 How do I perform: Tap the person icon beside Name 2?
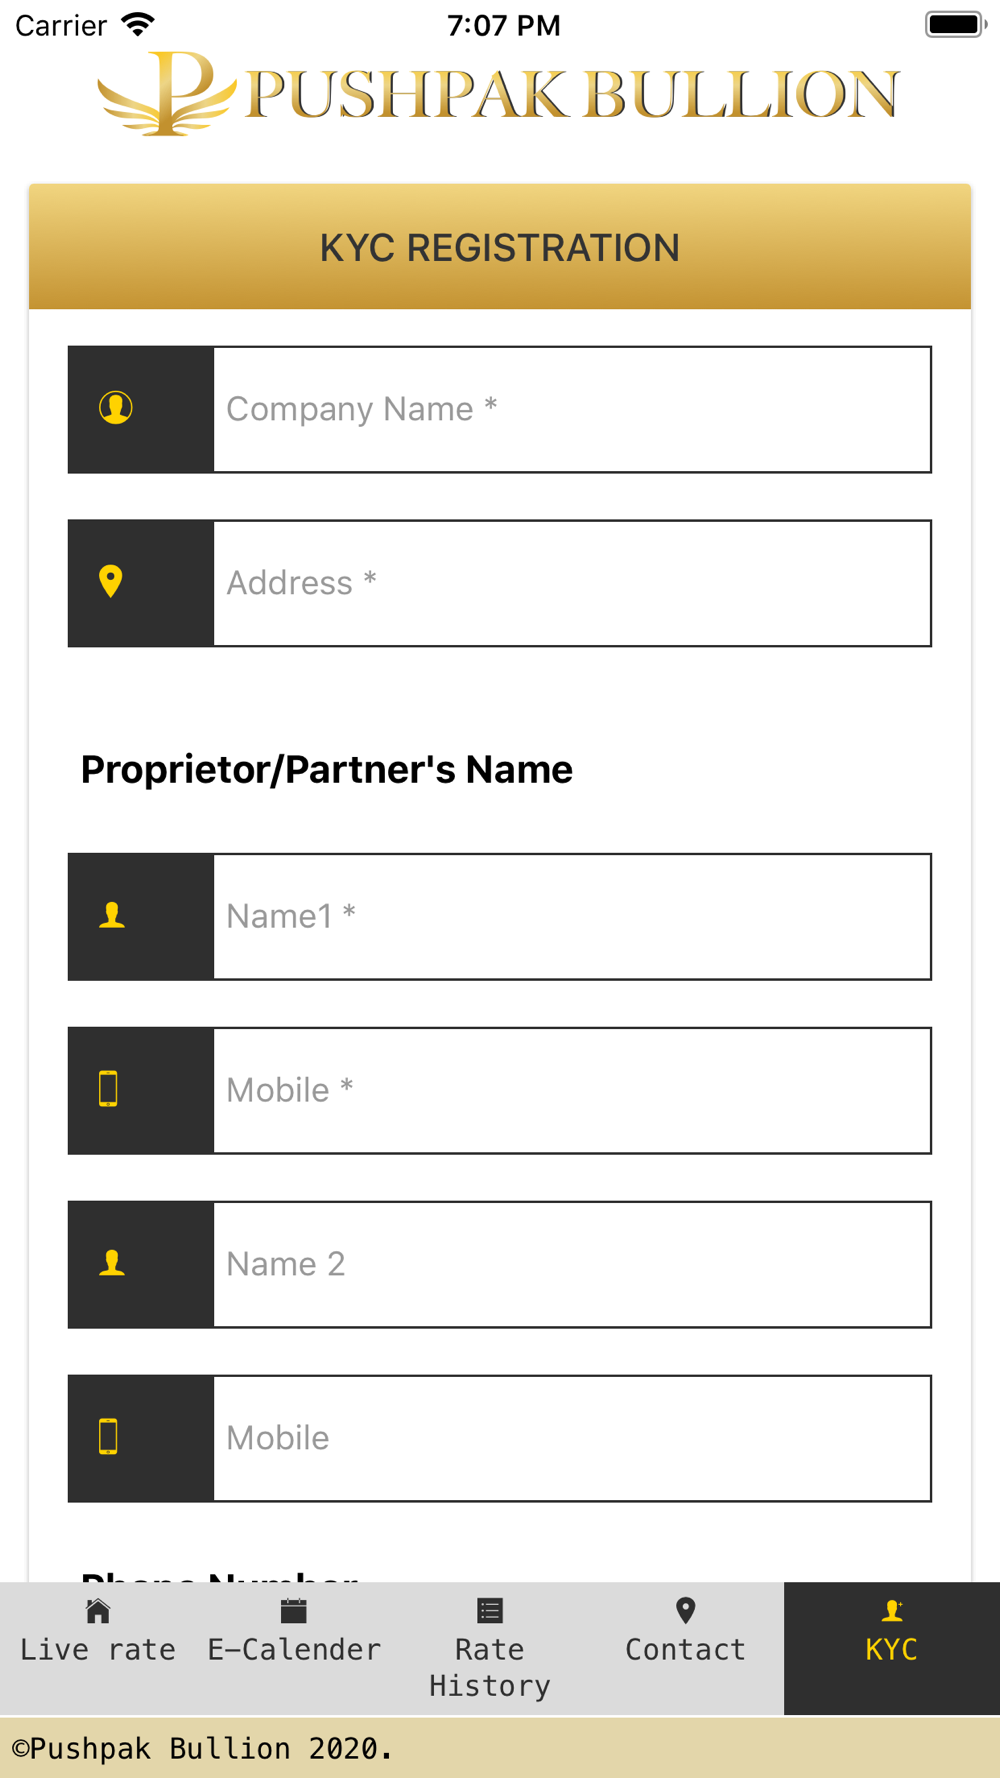coord(112,1263)
